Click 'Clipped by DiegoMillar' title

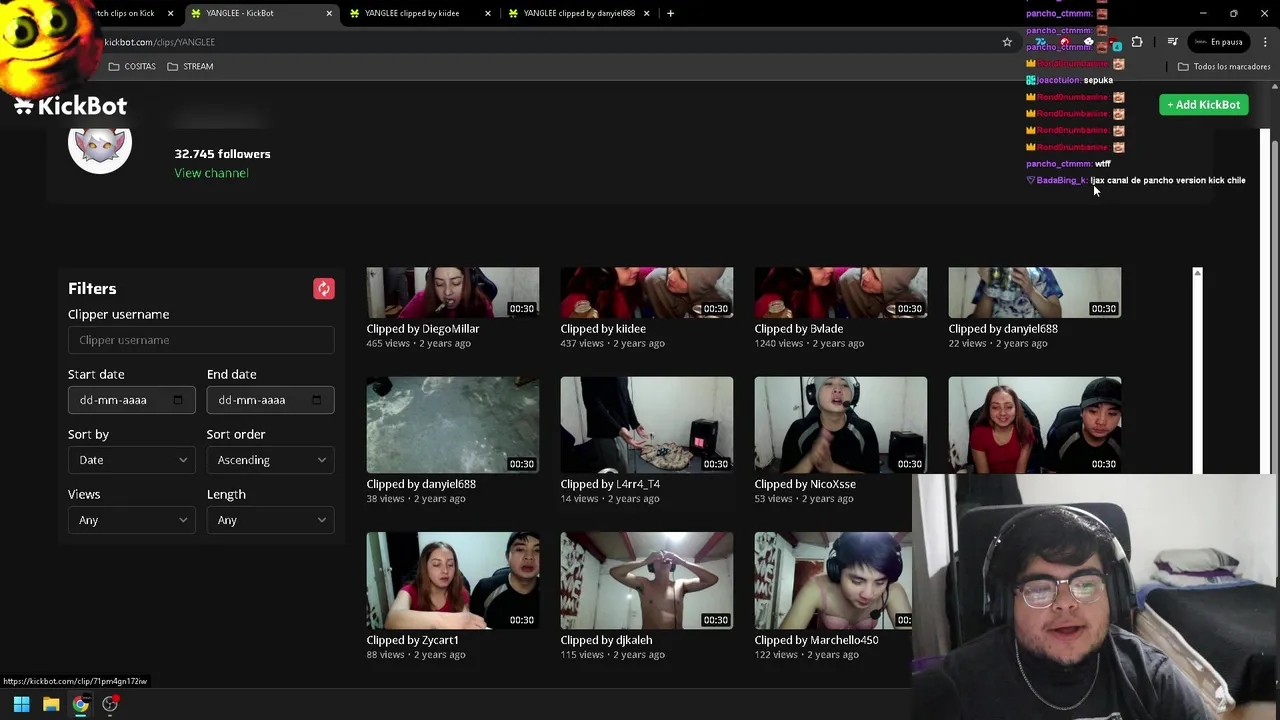pyautogui.click(x=422, y=329)
